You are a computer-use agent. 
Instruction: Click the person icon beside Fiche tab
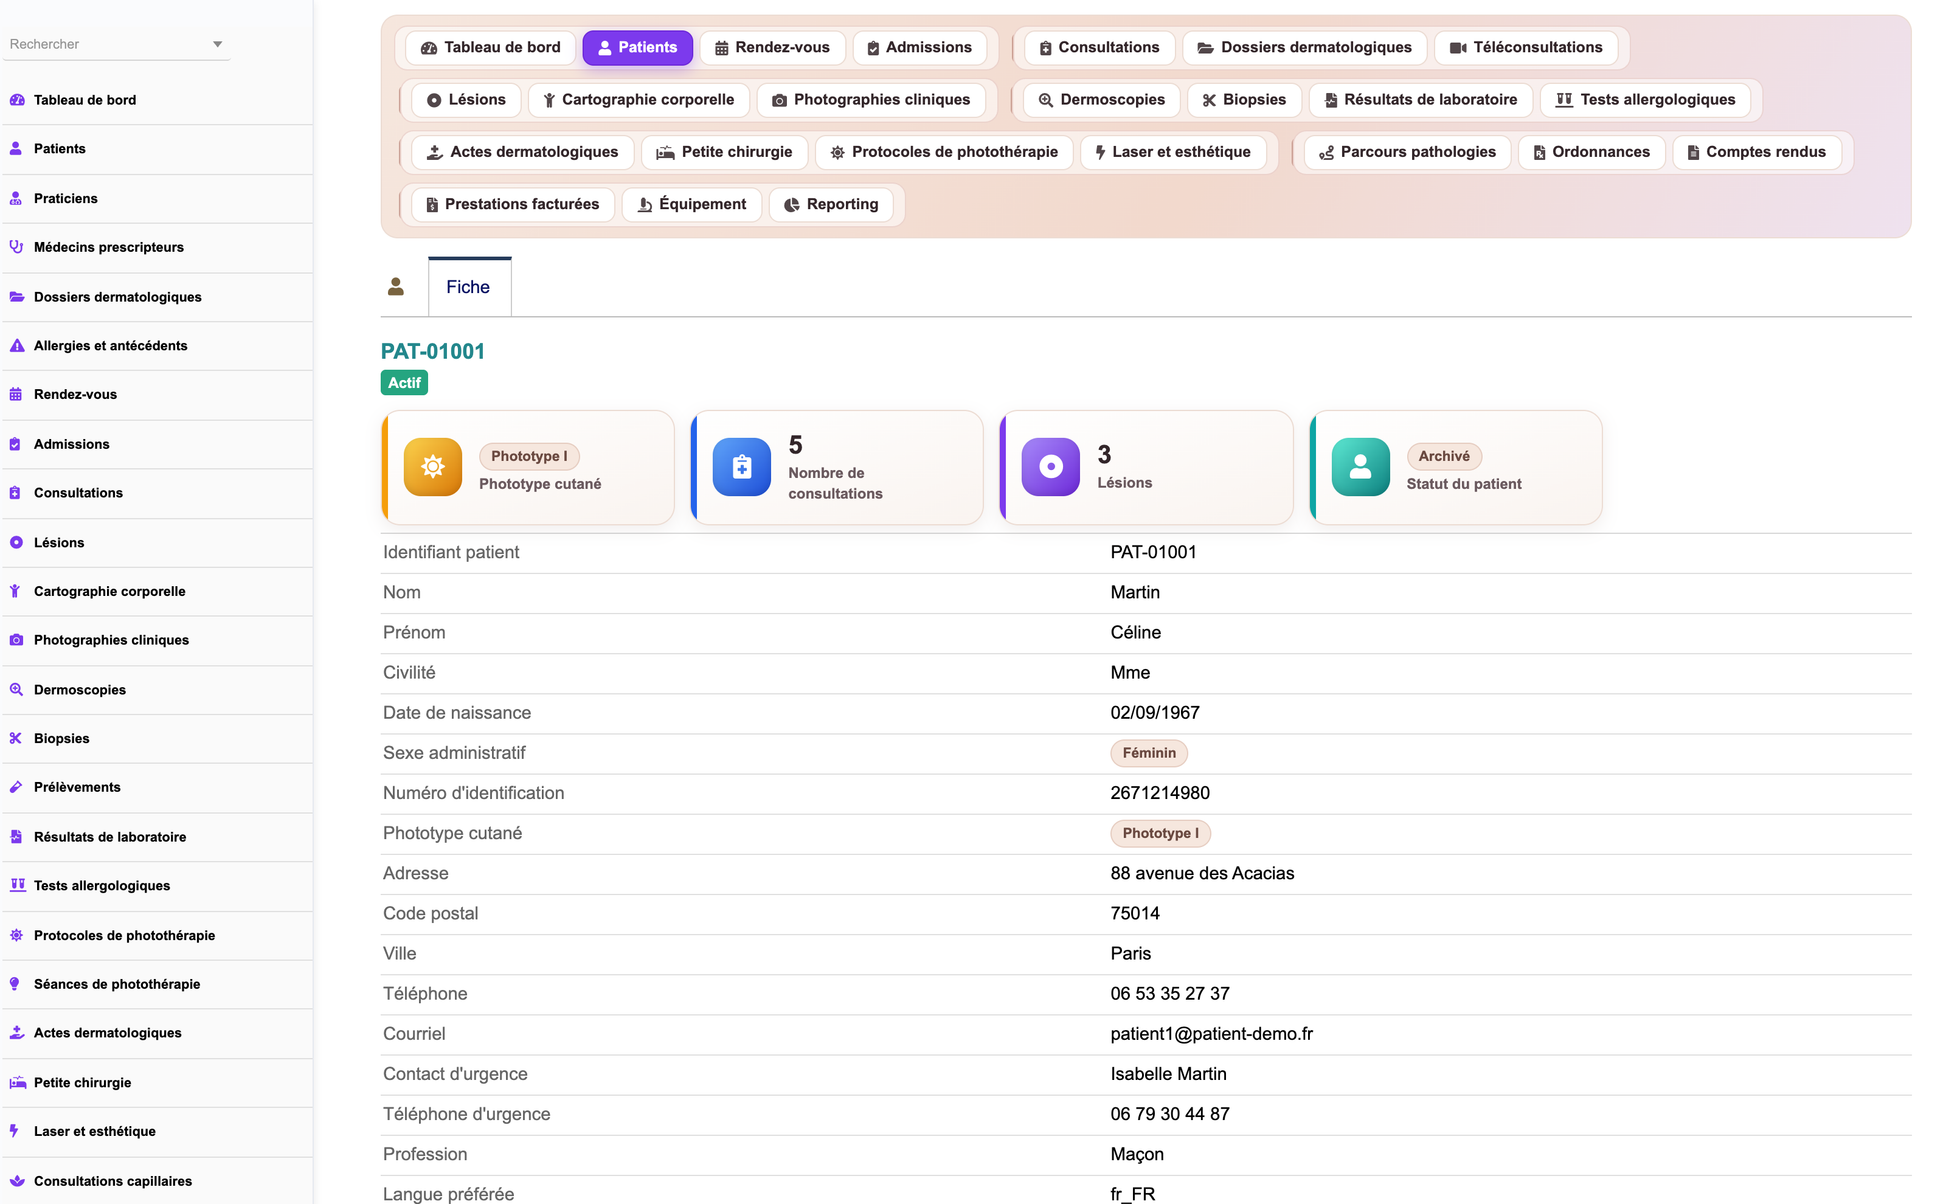click(x=396, y=287)
